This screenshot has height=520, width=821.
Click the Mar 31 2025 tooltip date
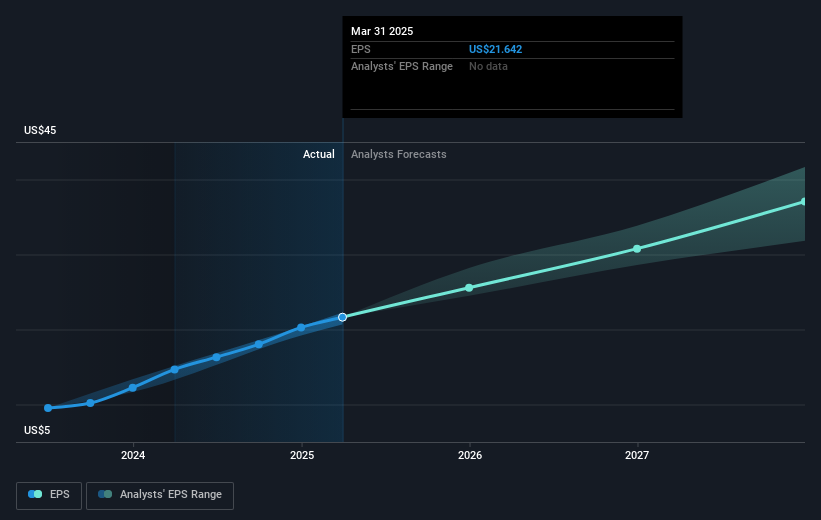coord(382,31)
